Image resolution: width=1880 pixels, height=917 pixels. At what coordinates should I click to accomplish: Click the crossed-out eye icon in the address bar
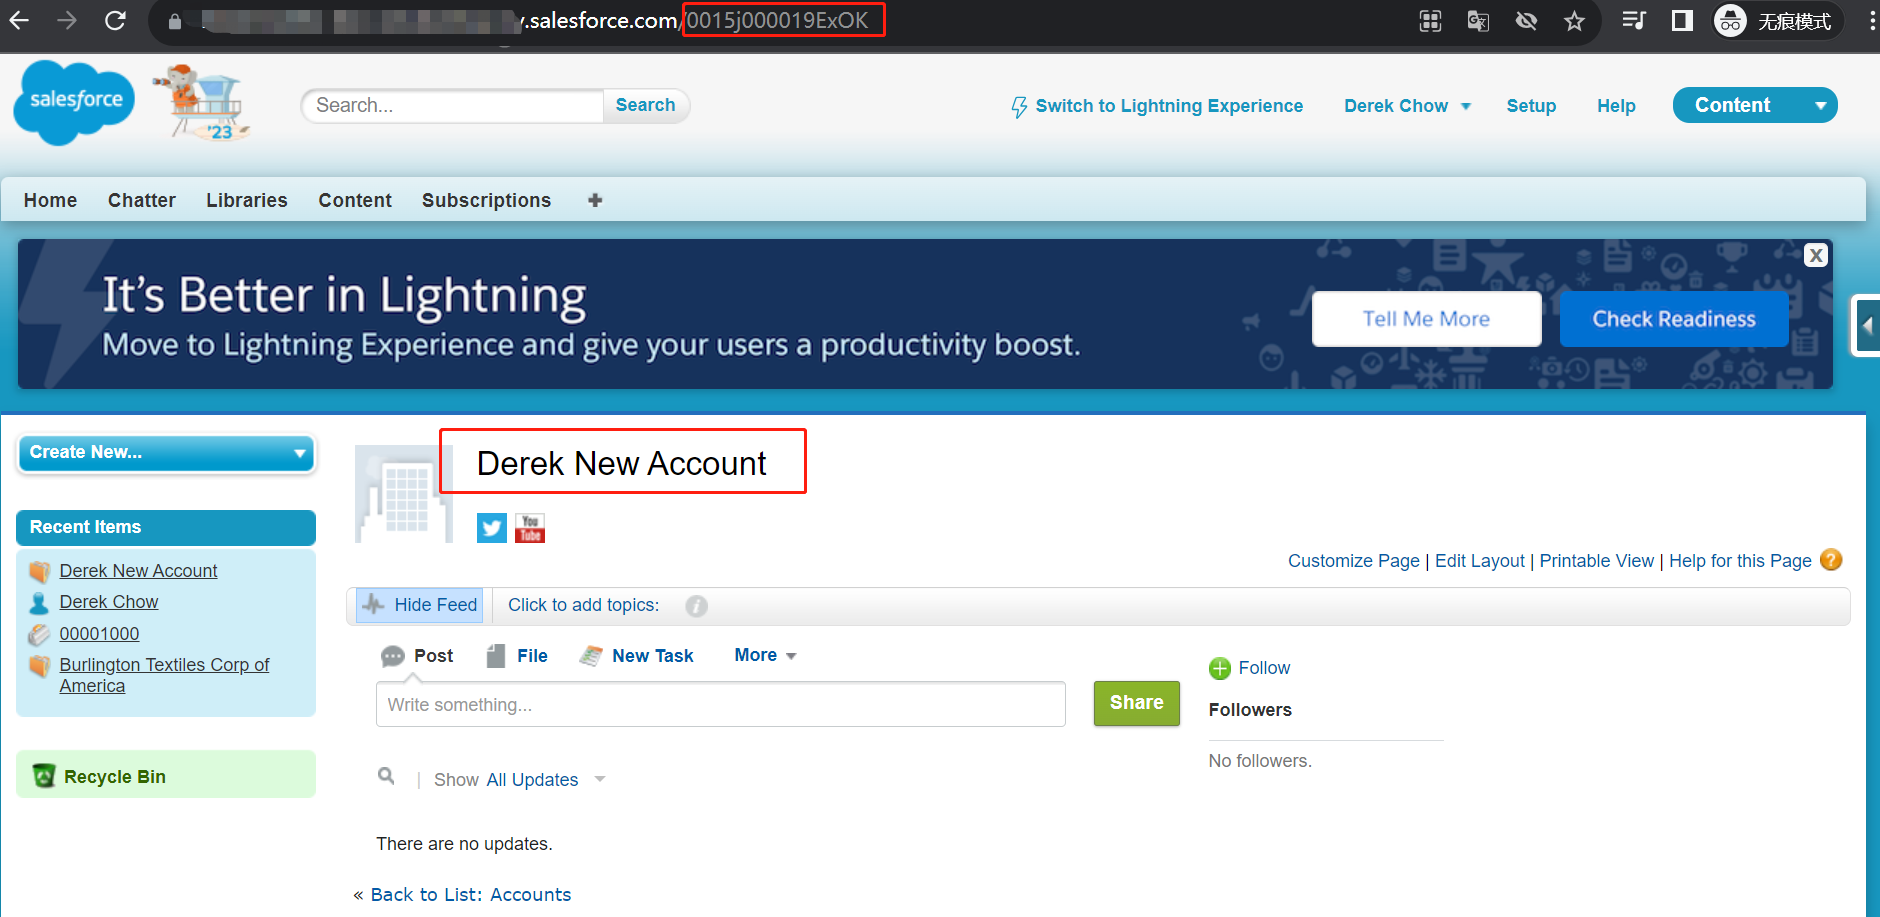[x=1526, y=21]
